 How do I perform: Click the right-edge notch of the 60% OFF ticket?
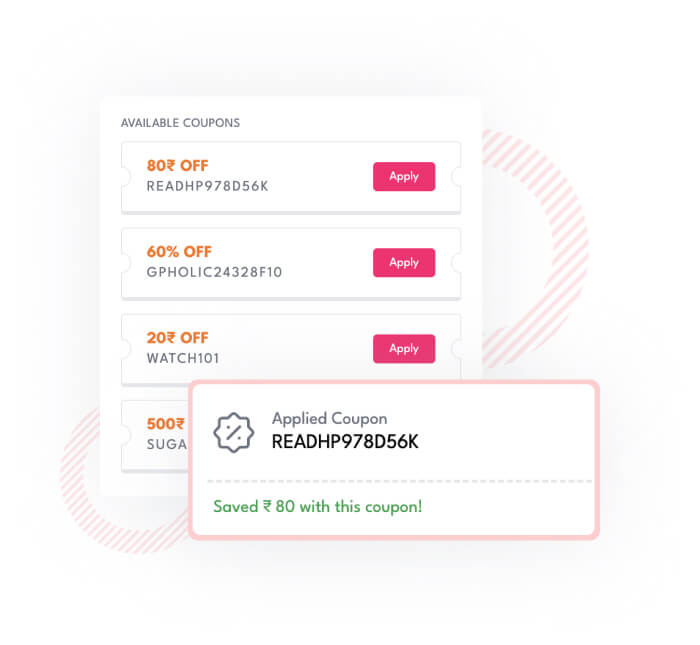coord(457,262)
